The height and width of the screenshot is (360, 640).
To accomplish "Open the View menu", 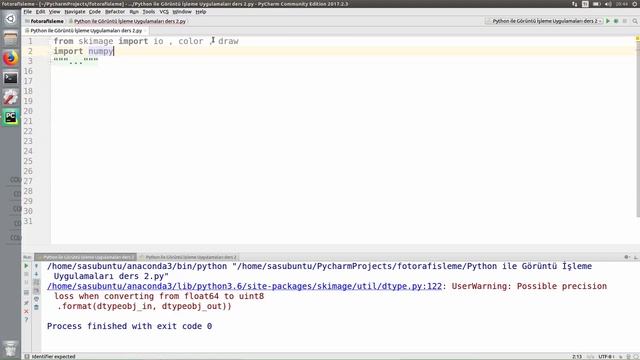I will point(54,12).
